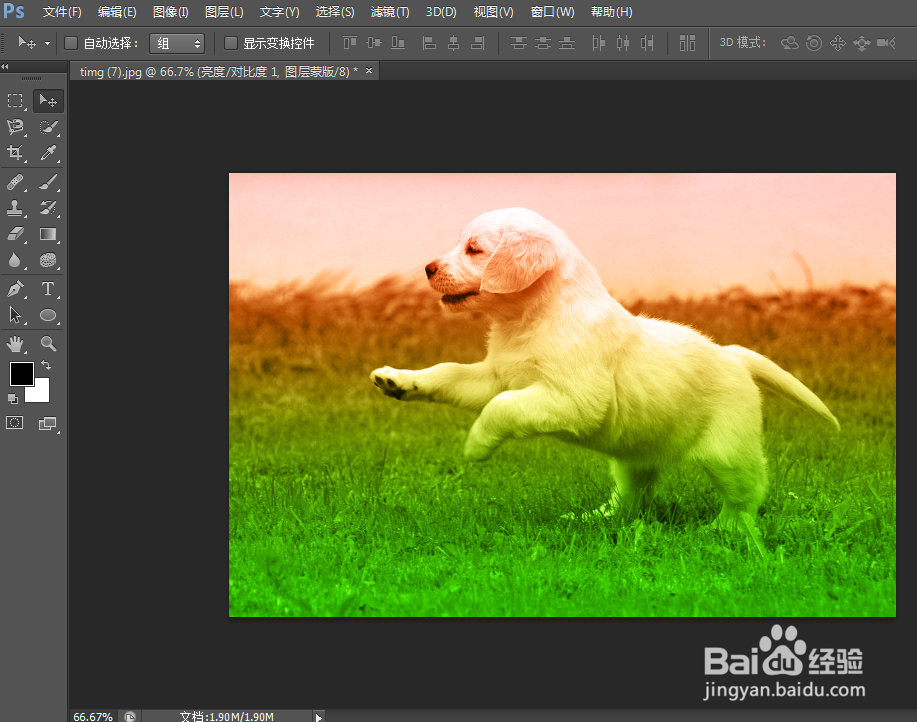This screenshot has height=722, width=917.
Task: Select the Blur tool
Action: tap(15, 260)
